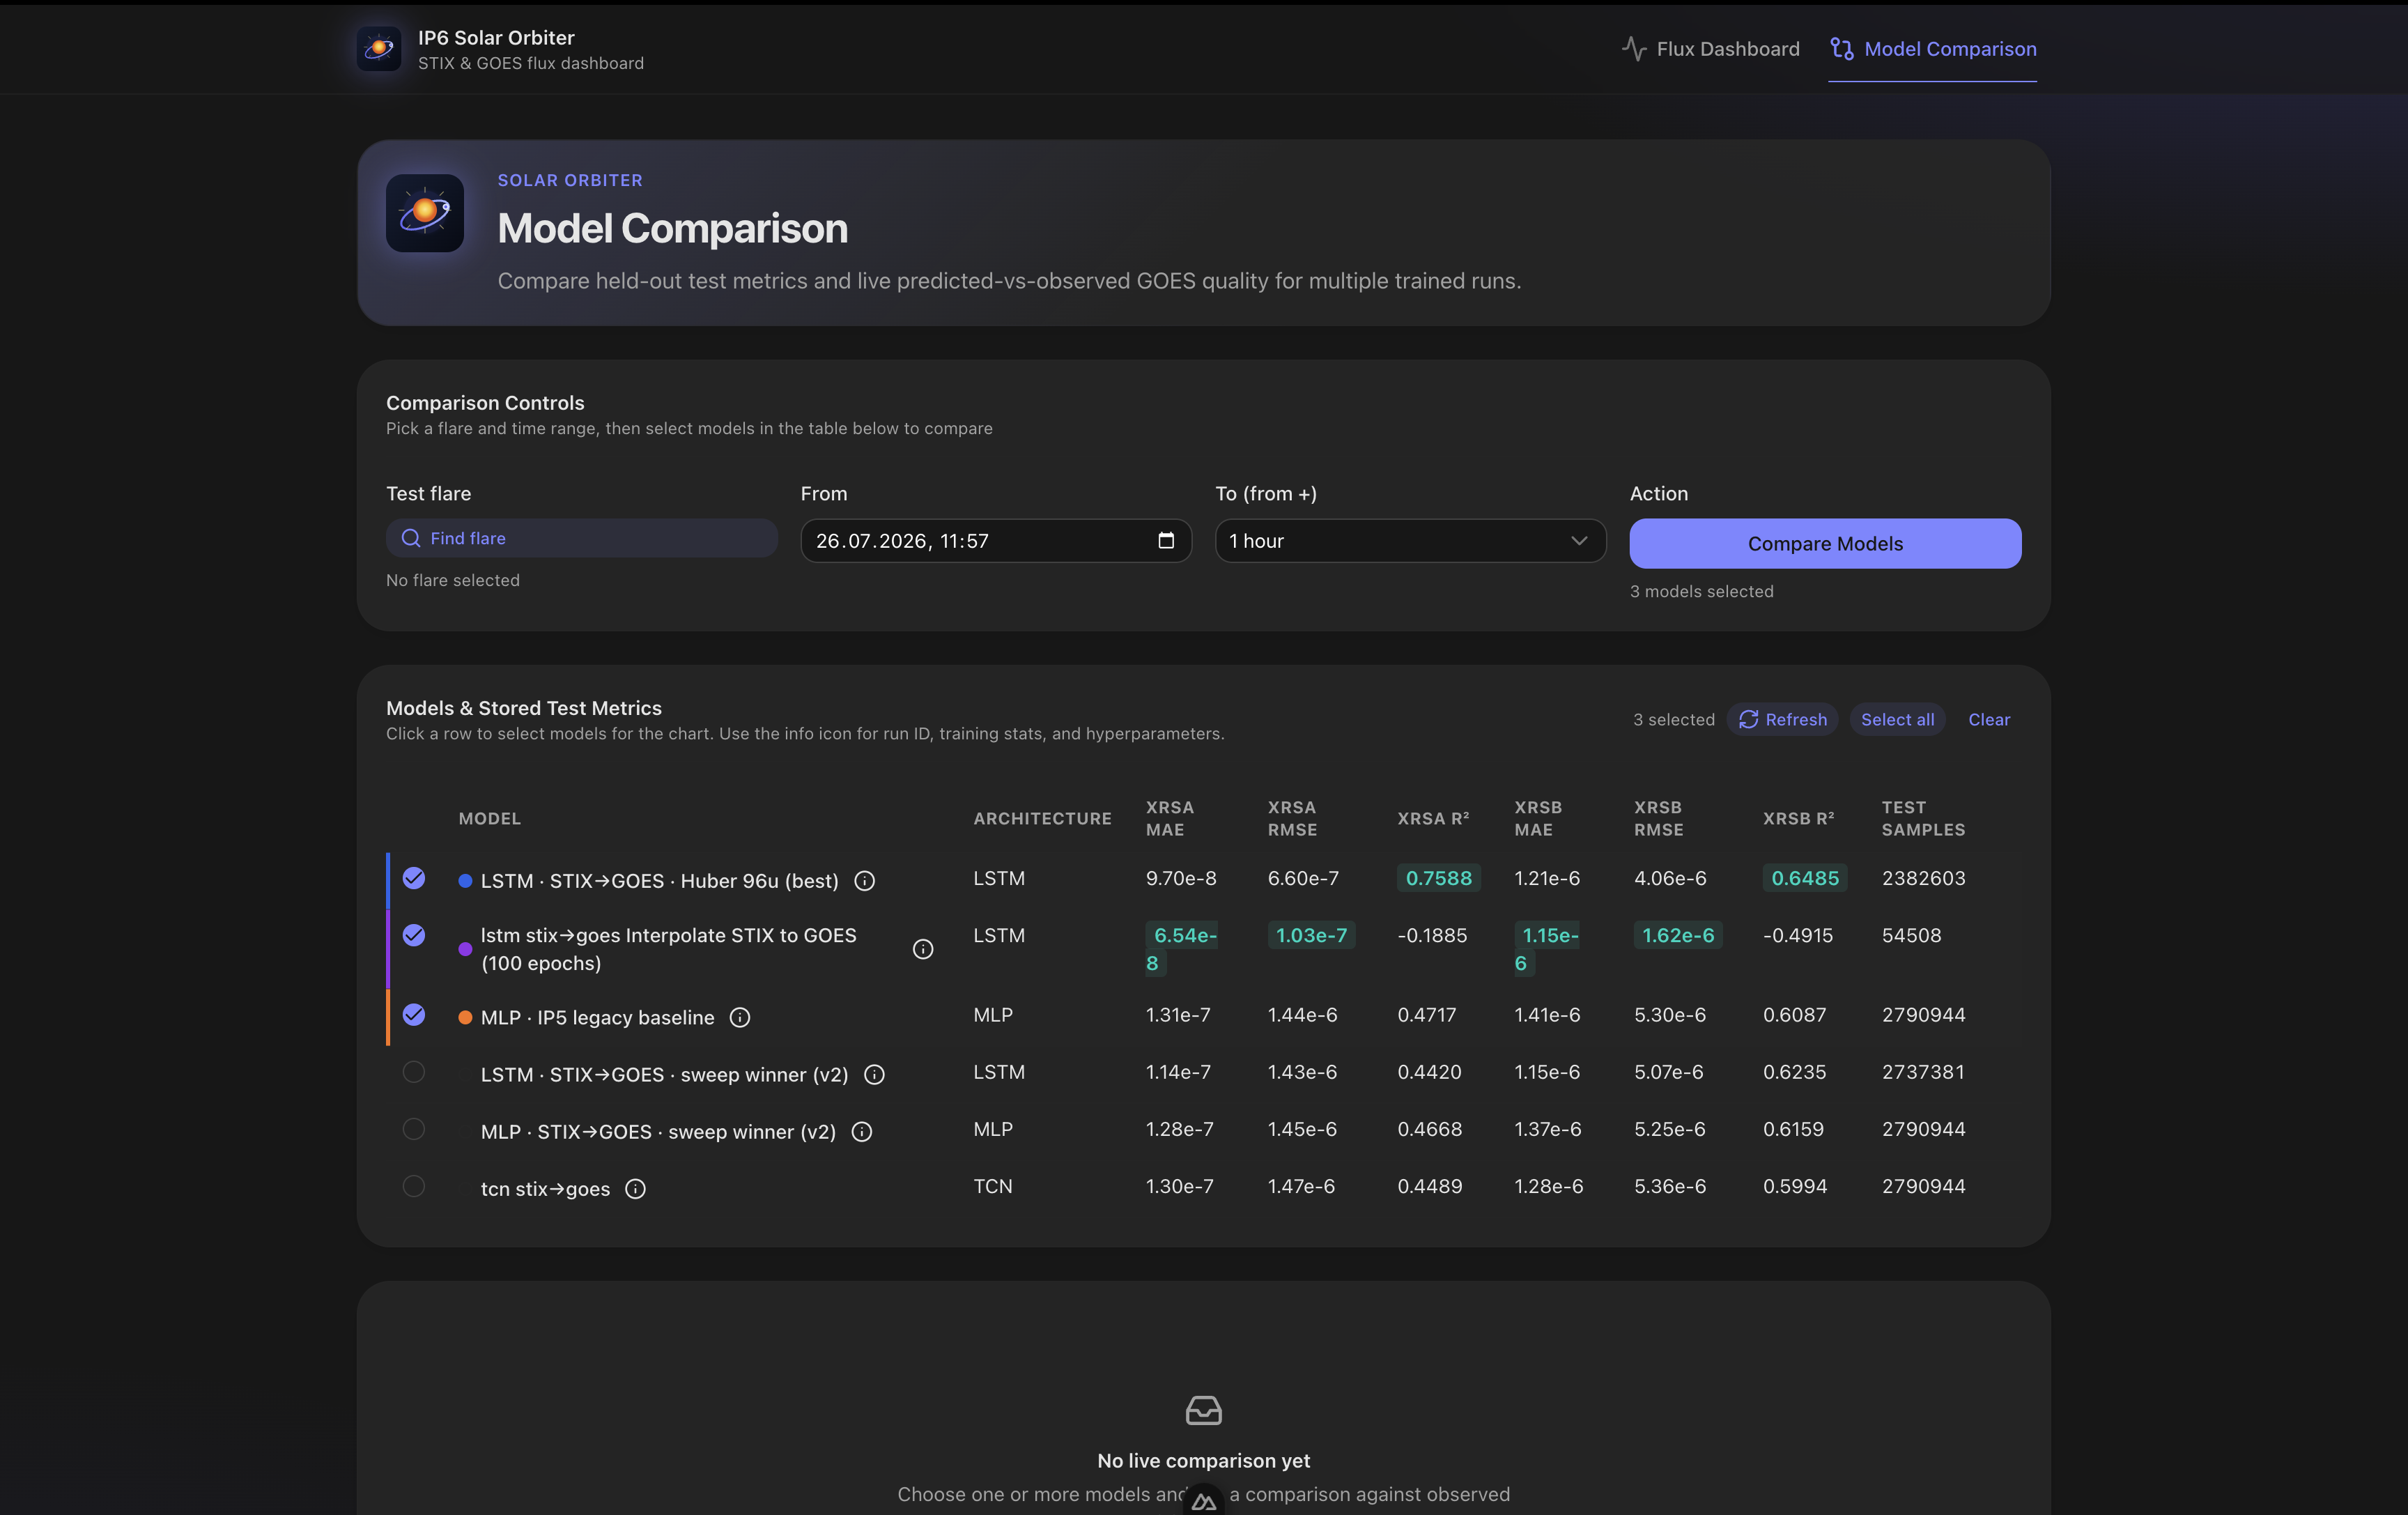Click the Solar Orbiter icon beside Model Comparison heading

point(425,213)
